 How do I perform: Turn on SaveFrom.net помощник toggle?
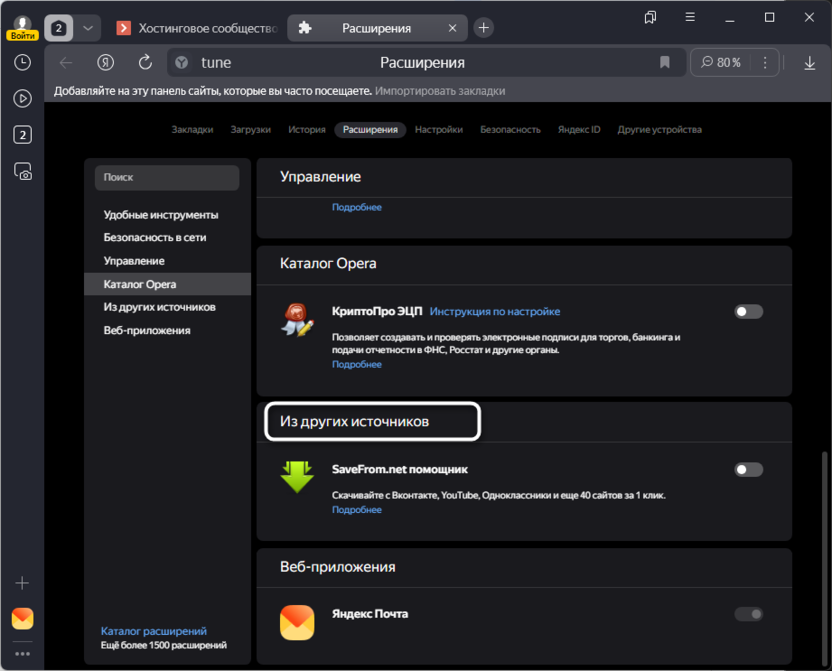tap(748, 470)
